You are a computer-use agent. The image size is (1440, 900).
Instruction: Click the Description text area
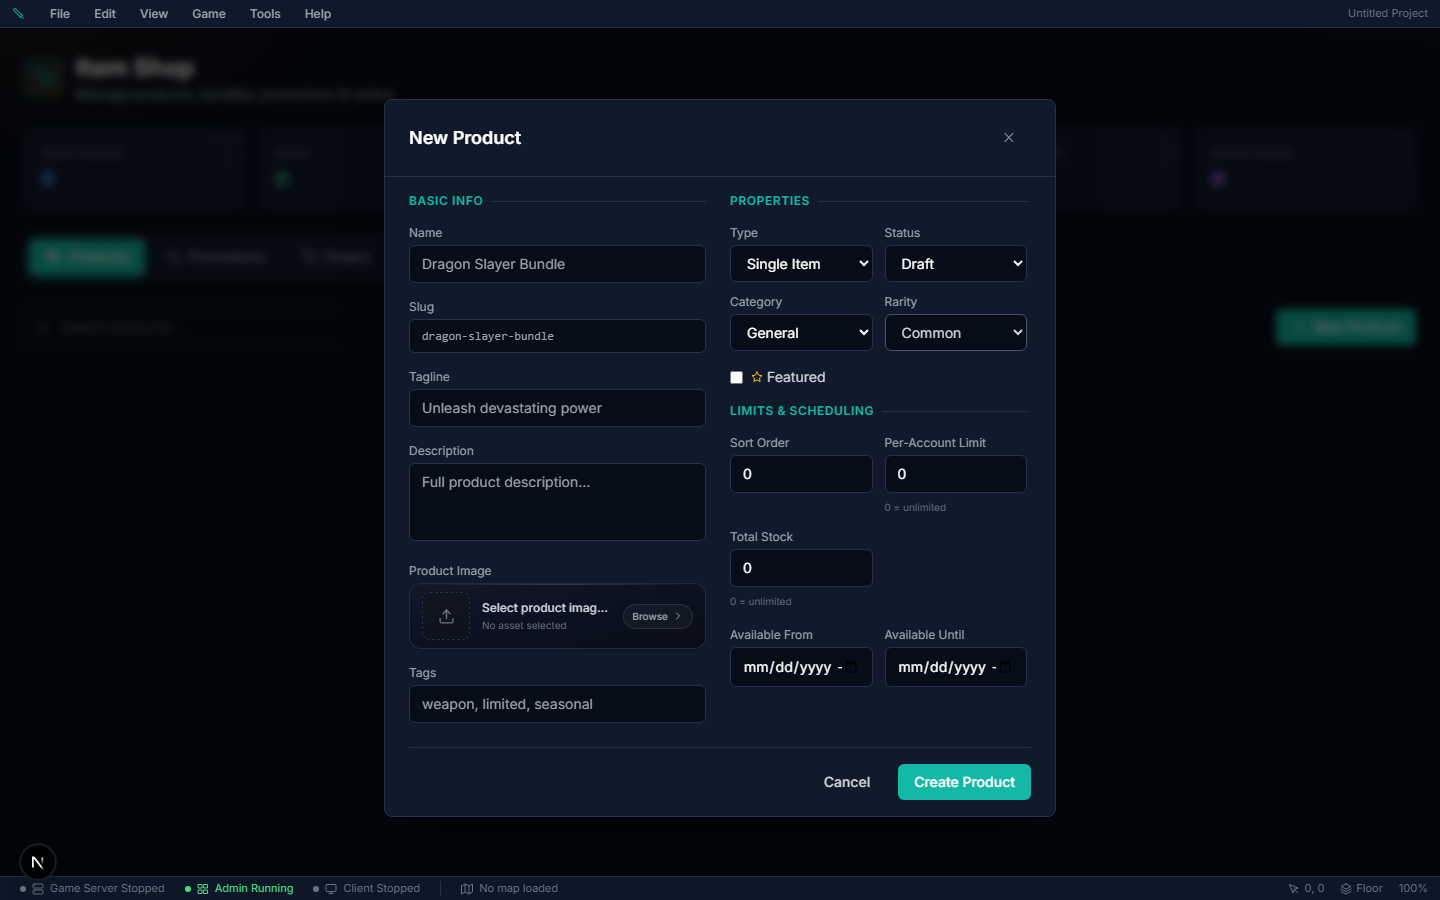click(557, 502)
